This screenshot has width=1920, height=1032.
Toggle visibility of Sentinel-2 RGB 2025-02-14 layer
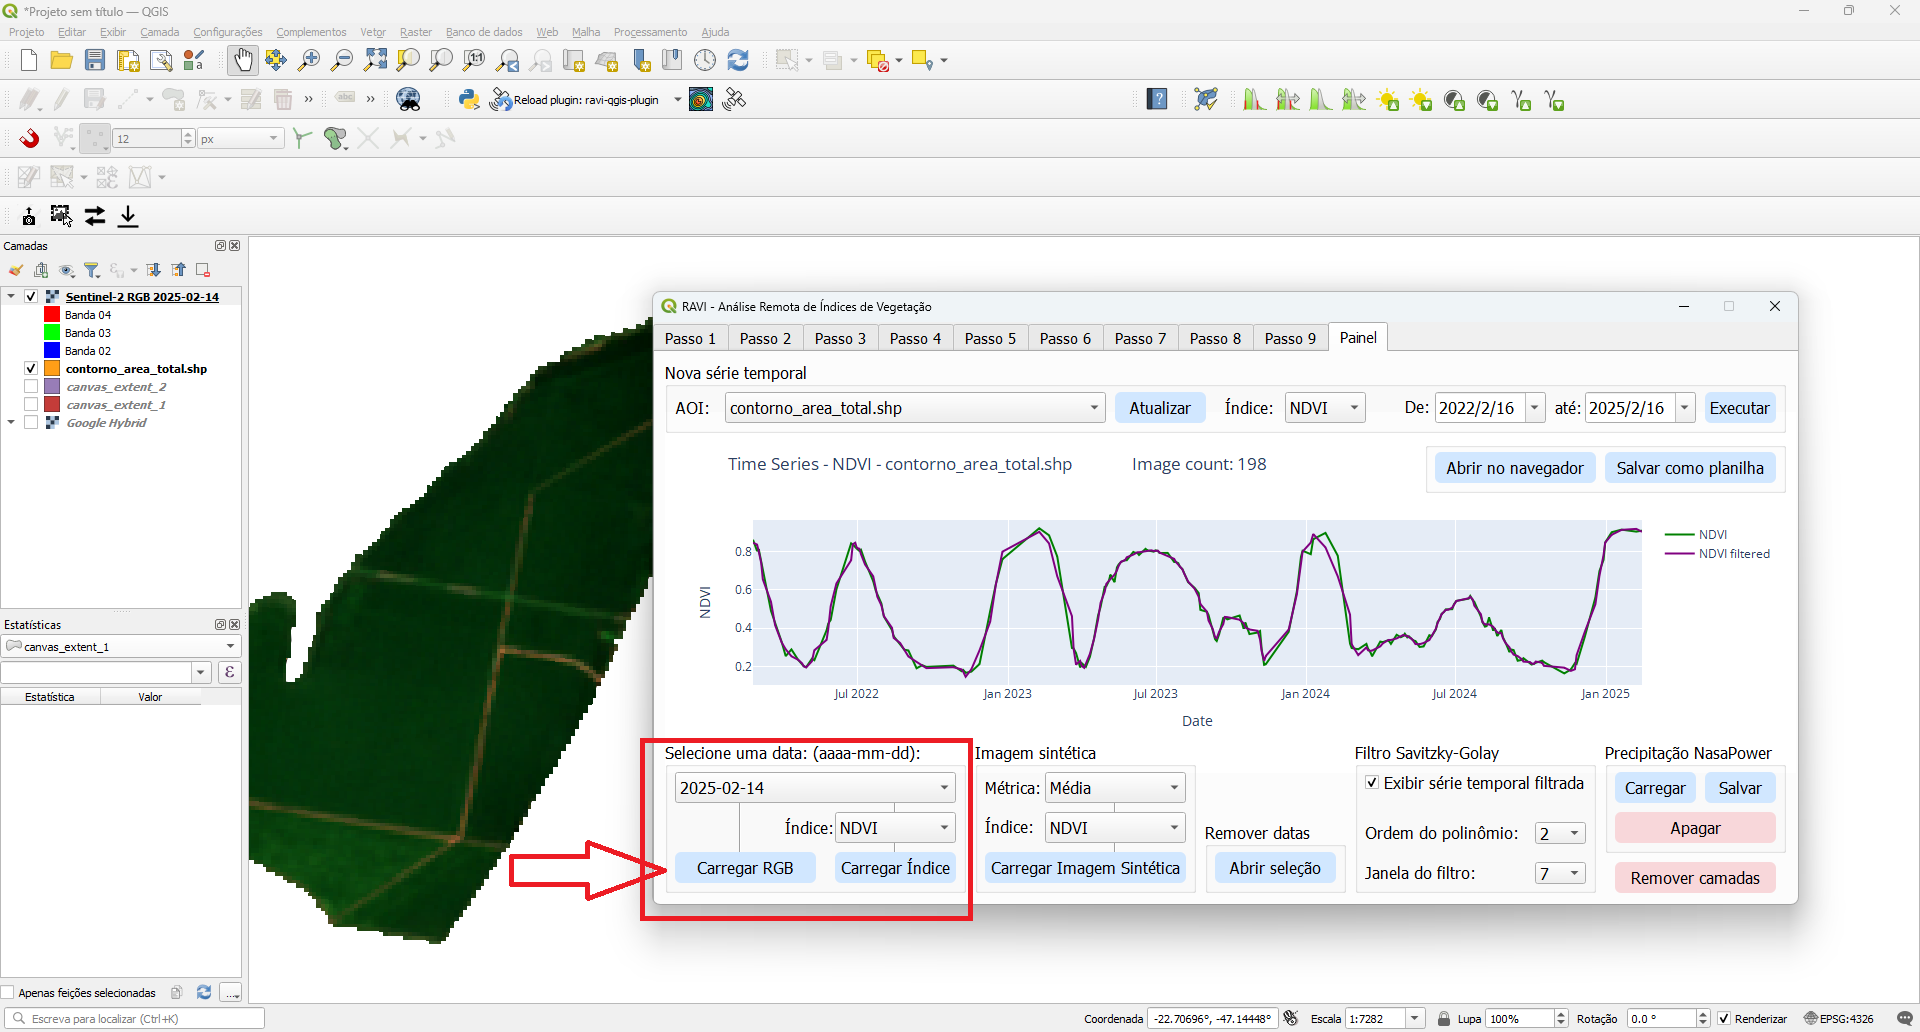coord(31,296)
